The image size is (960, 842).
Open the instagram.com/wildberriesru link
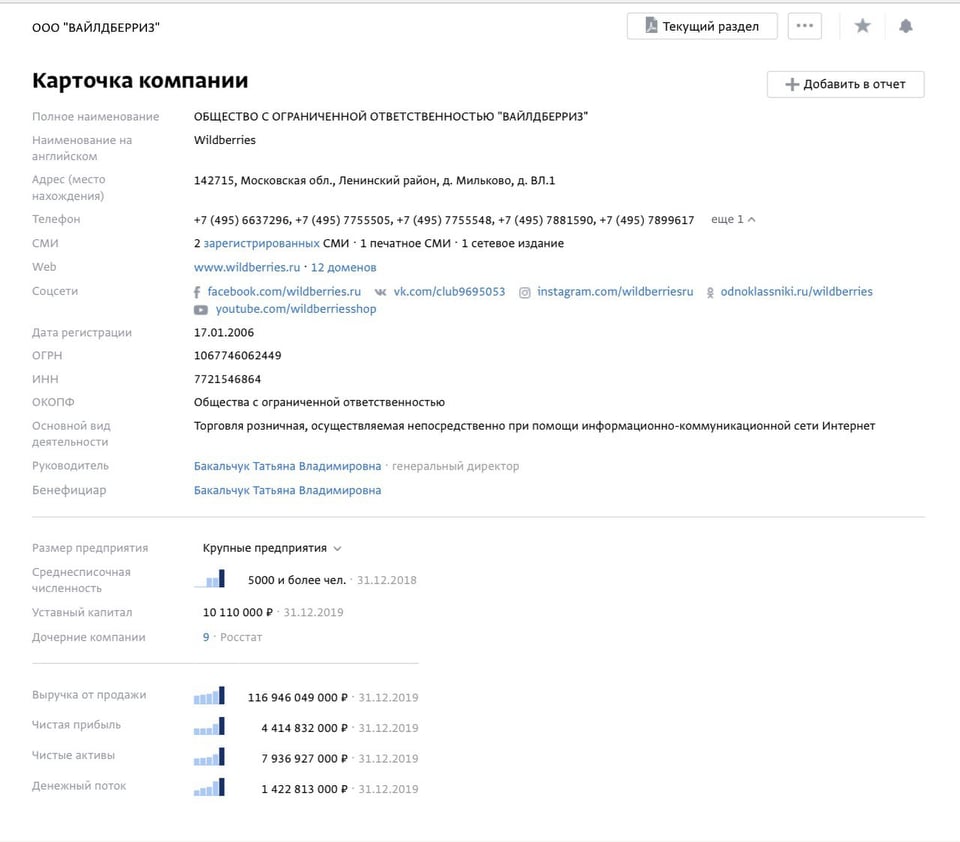(x=614, y=291)
